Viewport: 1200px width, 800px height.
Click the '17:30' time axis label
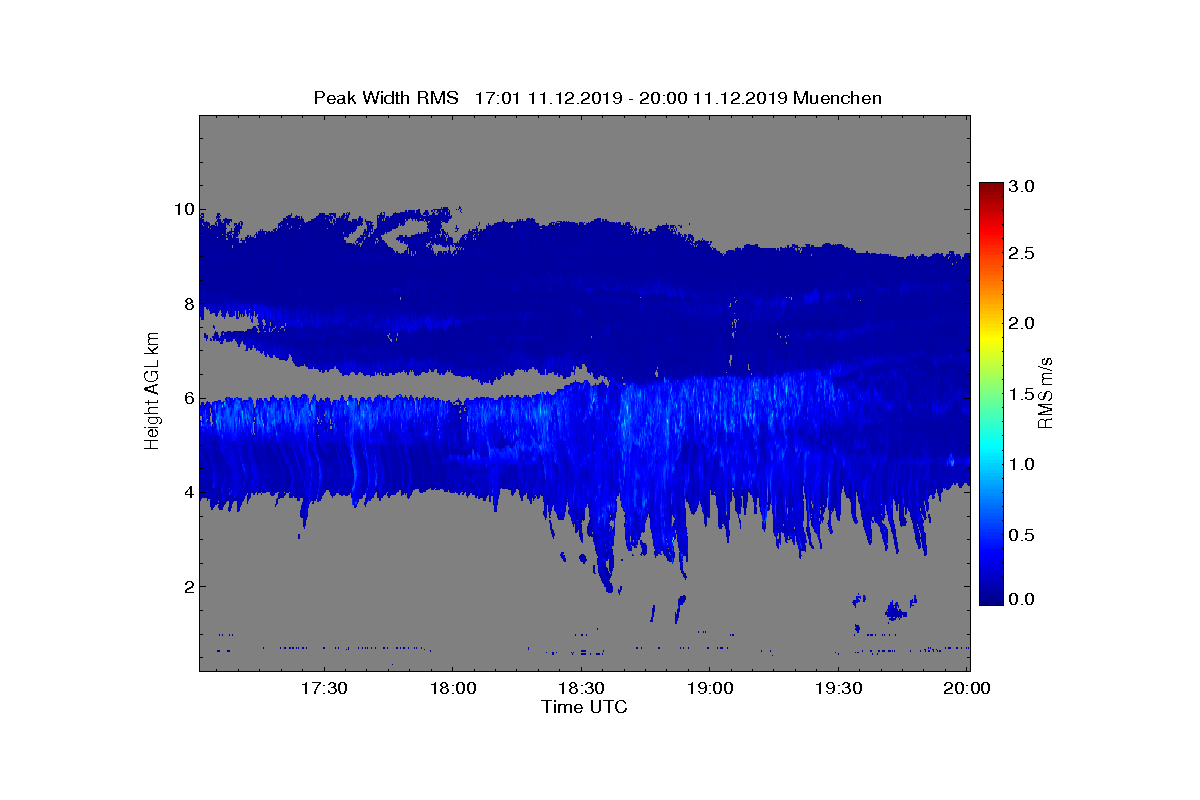pyautogui.click(x=323, y=688)
